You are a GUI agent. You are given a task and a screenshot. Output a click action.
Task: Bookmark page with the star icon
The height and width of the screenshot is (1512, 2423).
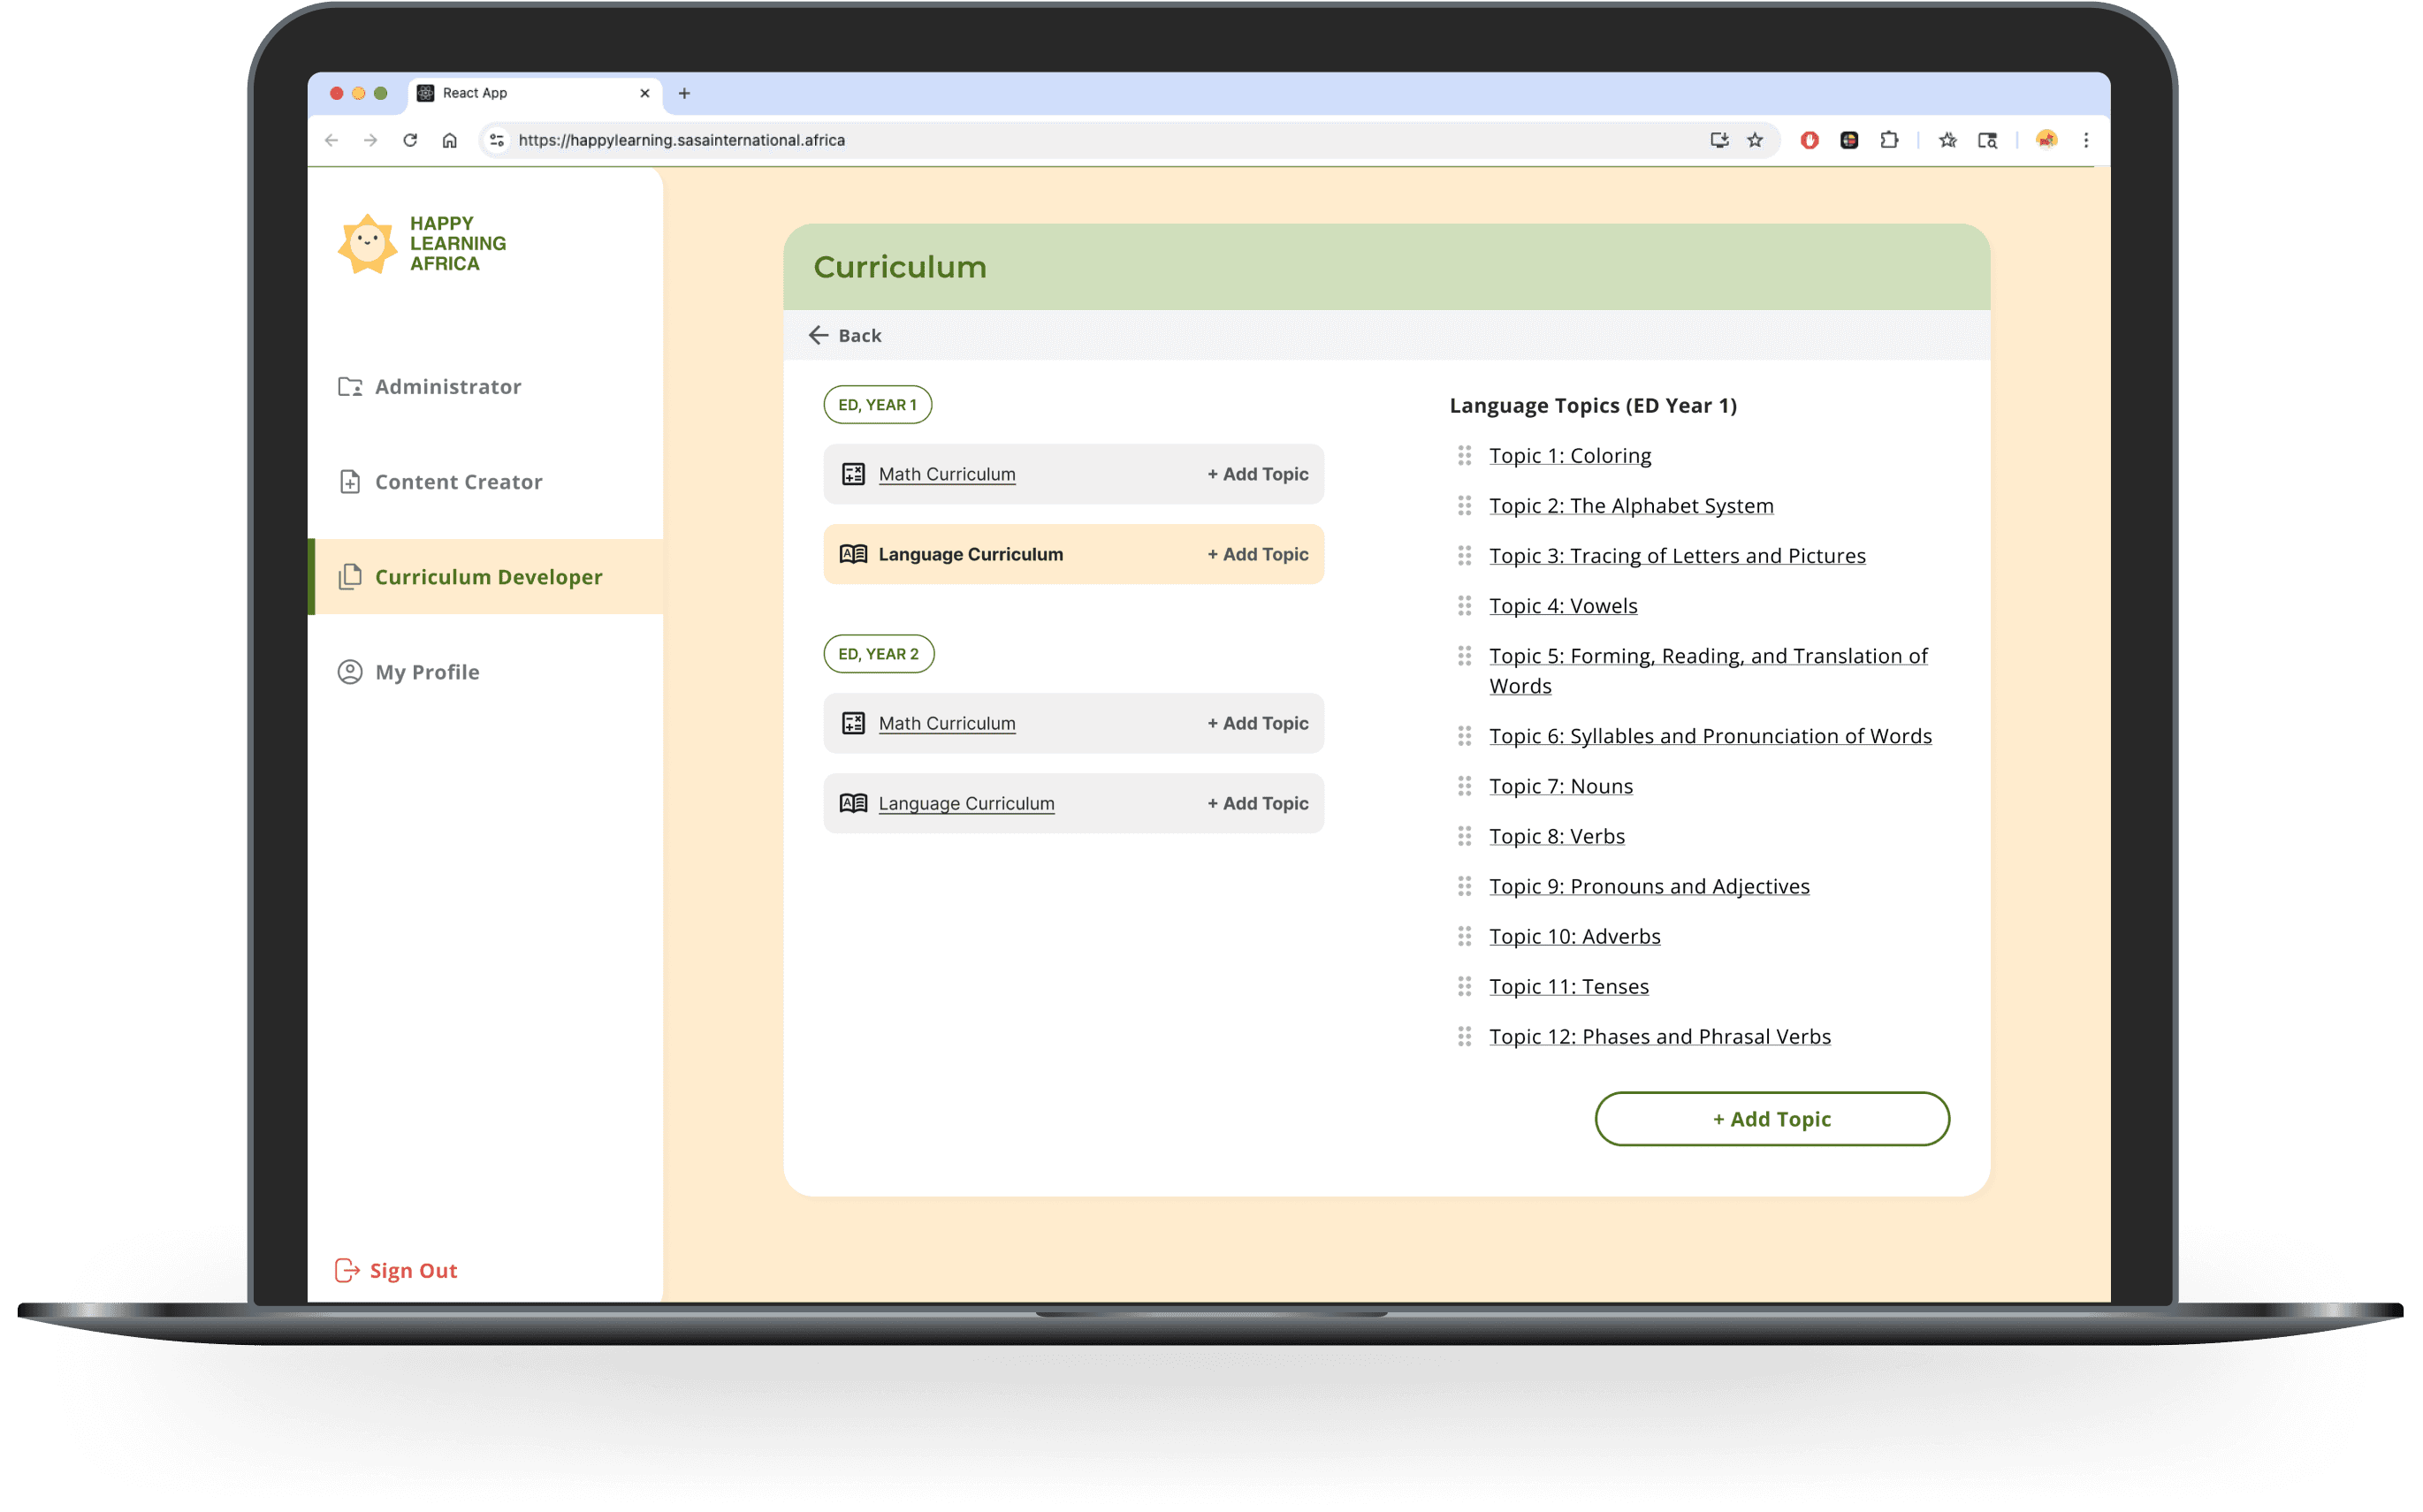click(x=1755, y=140)
